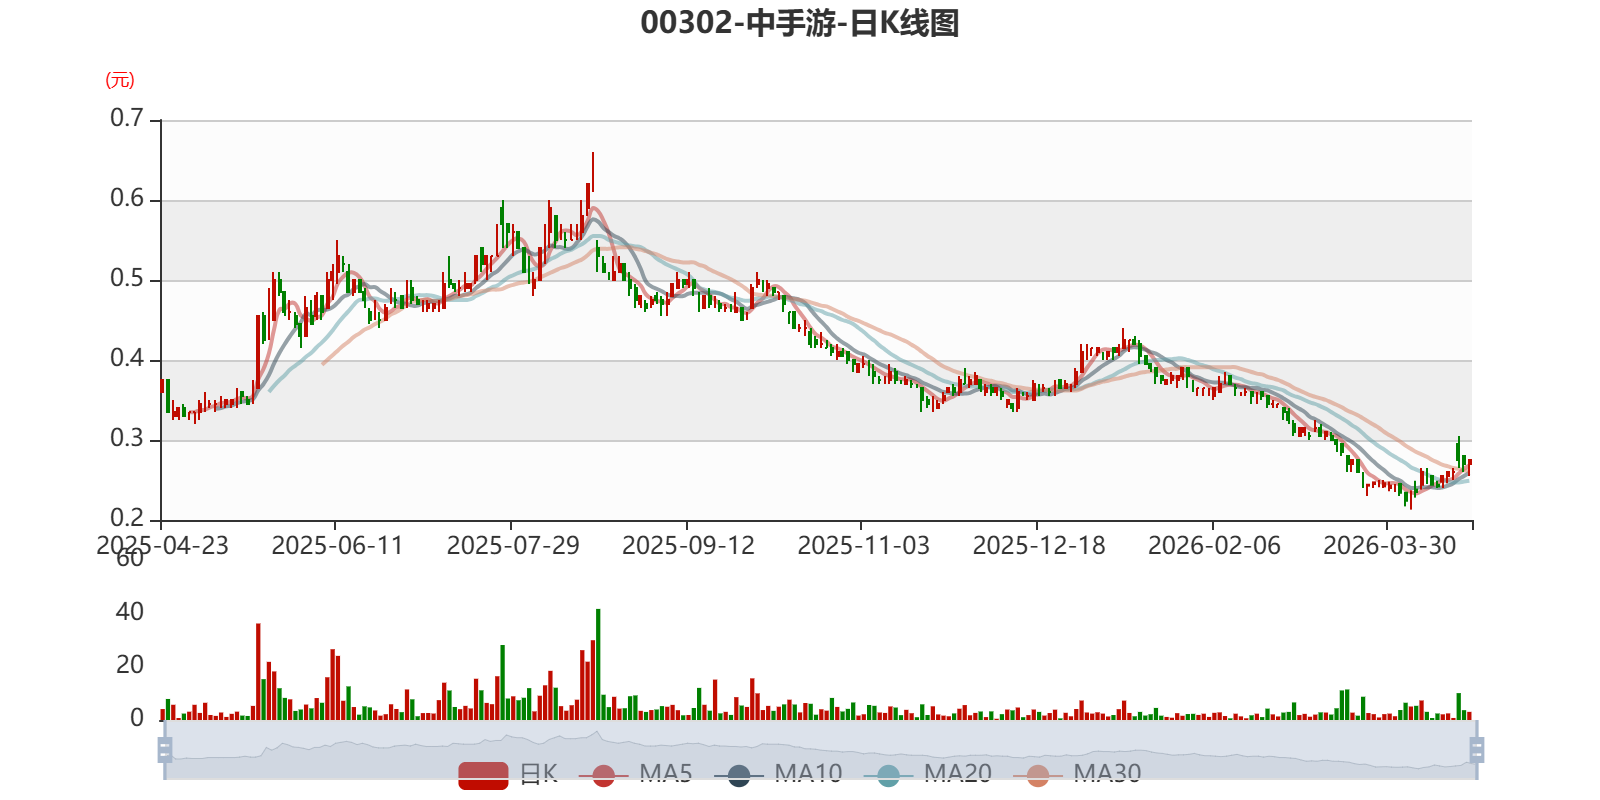1600x800 pixels.
Task: Click the tallest green volume bar
Action: [598, 664]
